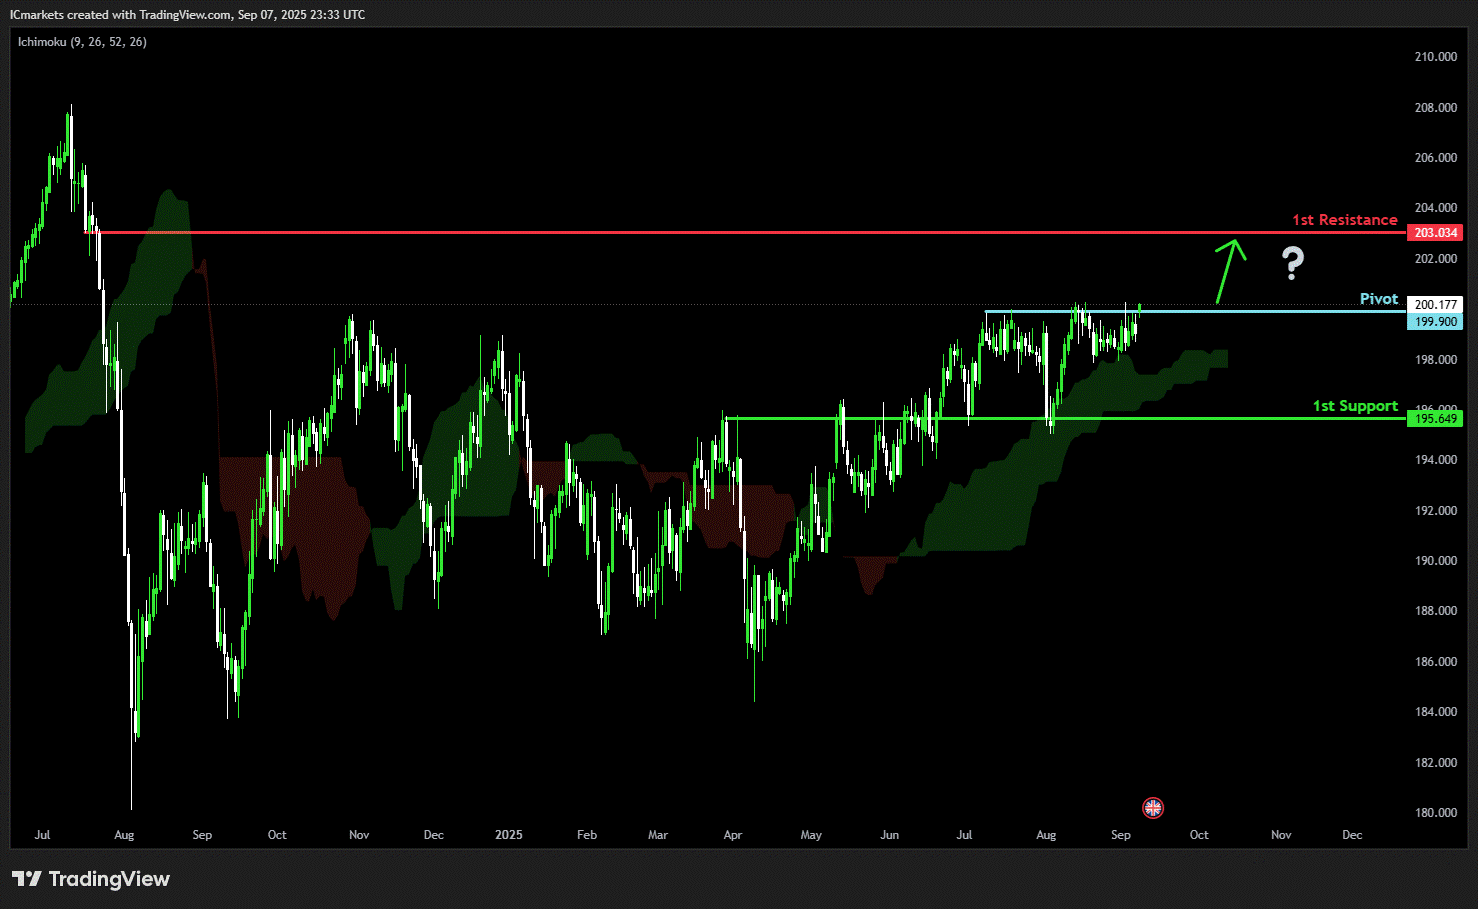Click the 206.000 price axis label
The width and height of the screenshot is (1478, 909).
(1435, 158)
